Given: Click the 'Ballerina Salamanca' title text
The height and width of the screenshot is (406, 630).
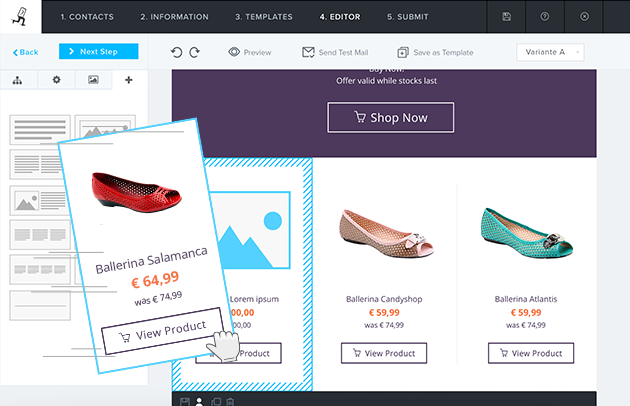Looking at the screenshot, I should pos(151,260).
